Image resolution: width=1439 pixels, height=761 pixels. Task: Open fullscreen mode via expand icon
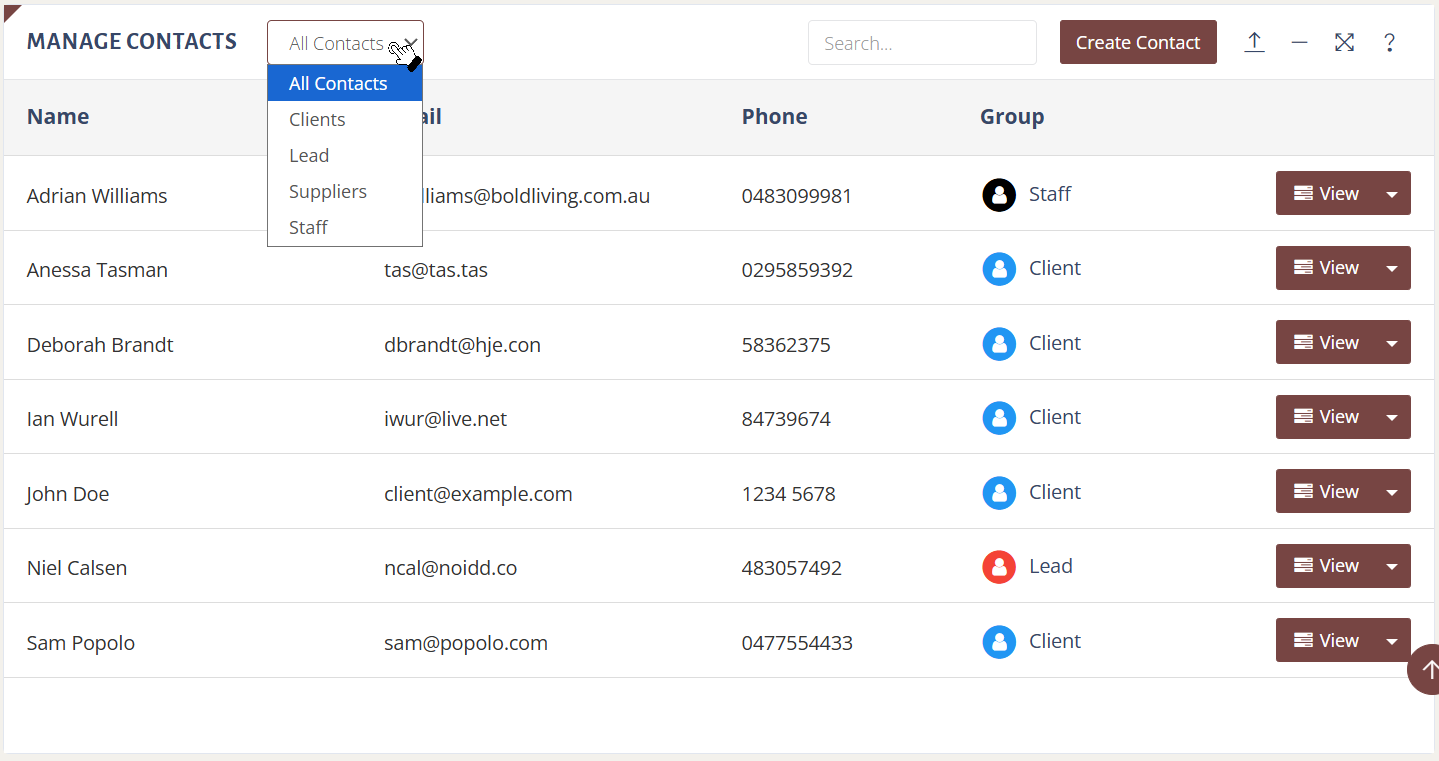coord(1344,42)
